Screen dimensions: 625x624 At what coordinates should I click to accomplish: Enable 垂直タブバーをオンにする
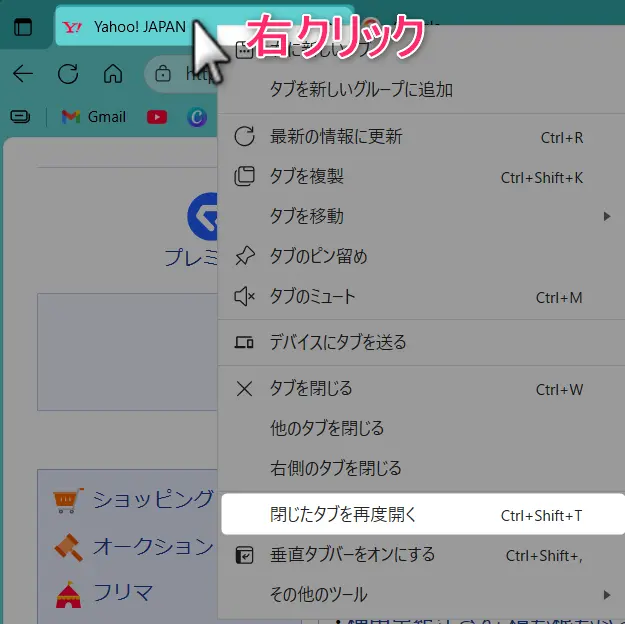click(352, 555)
